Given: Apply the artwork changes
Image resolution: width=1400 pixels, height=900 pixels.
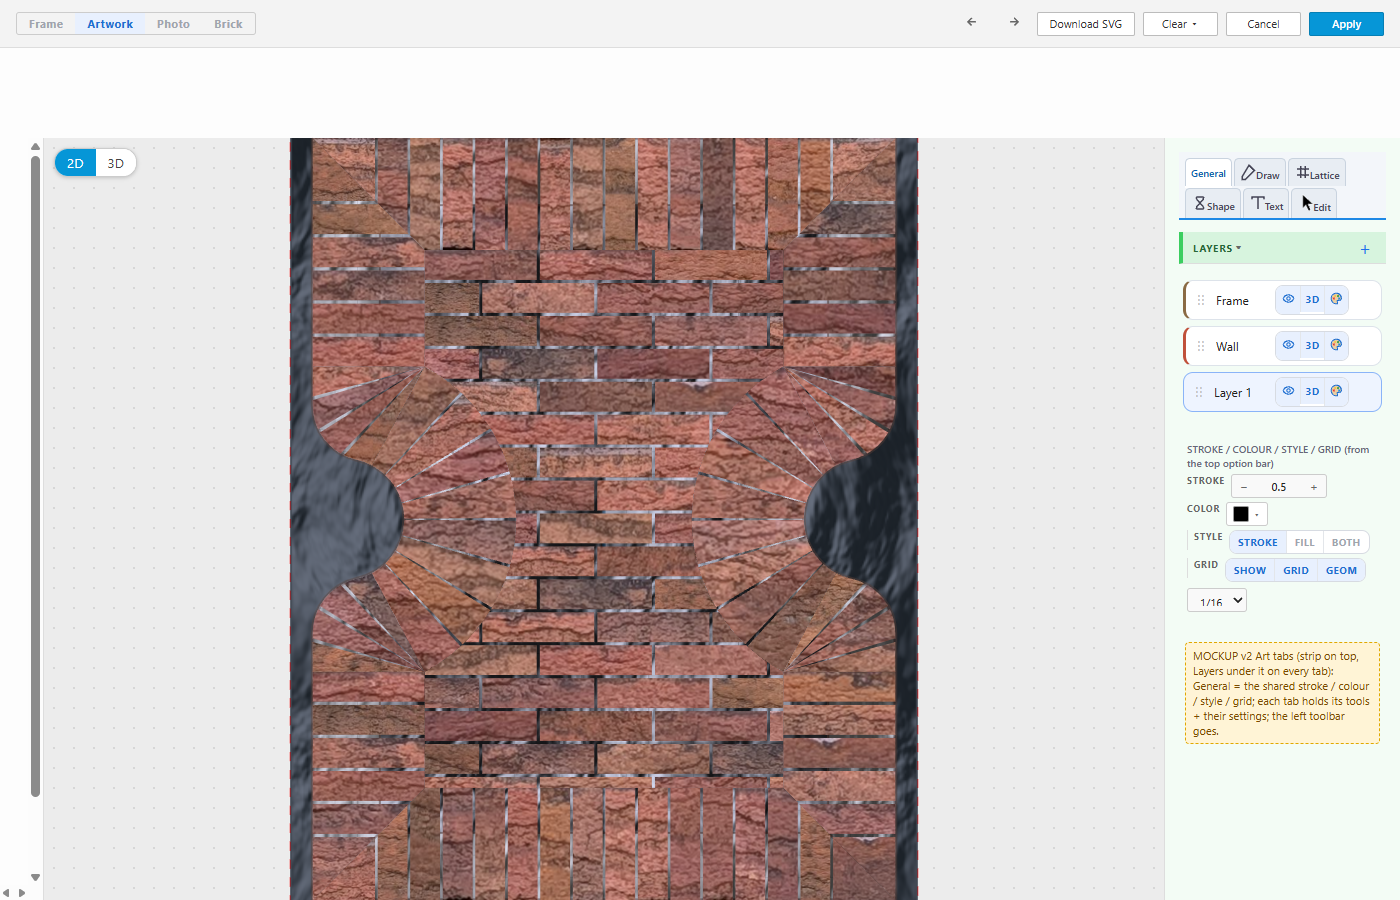Looking at the screenshot, I should tap(1346, 24).
